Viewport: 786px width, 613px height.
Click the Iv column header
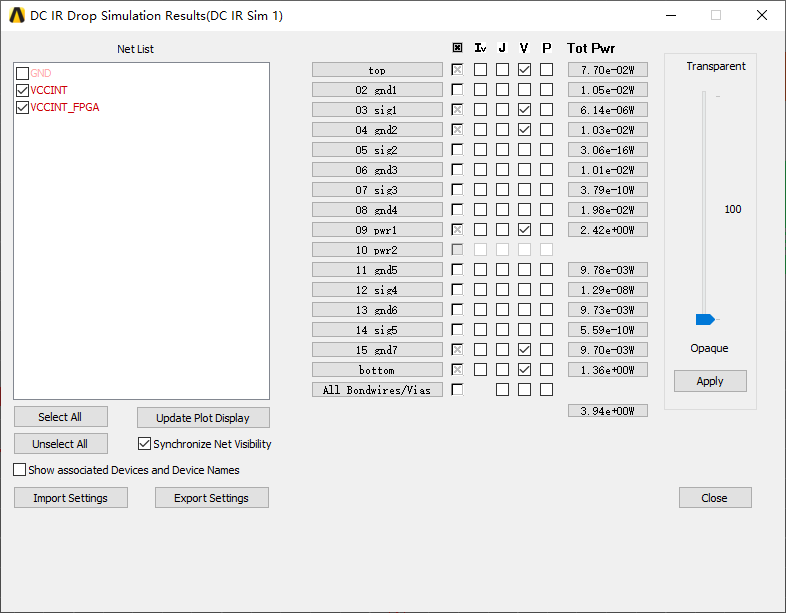pyautogui.click(x=480, y=48)
